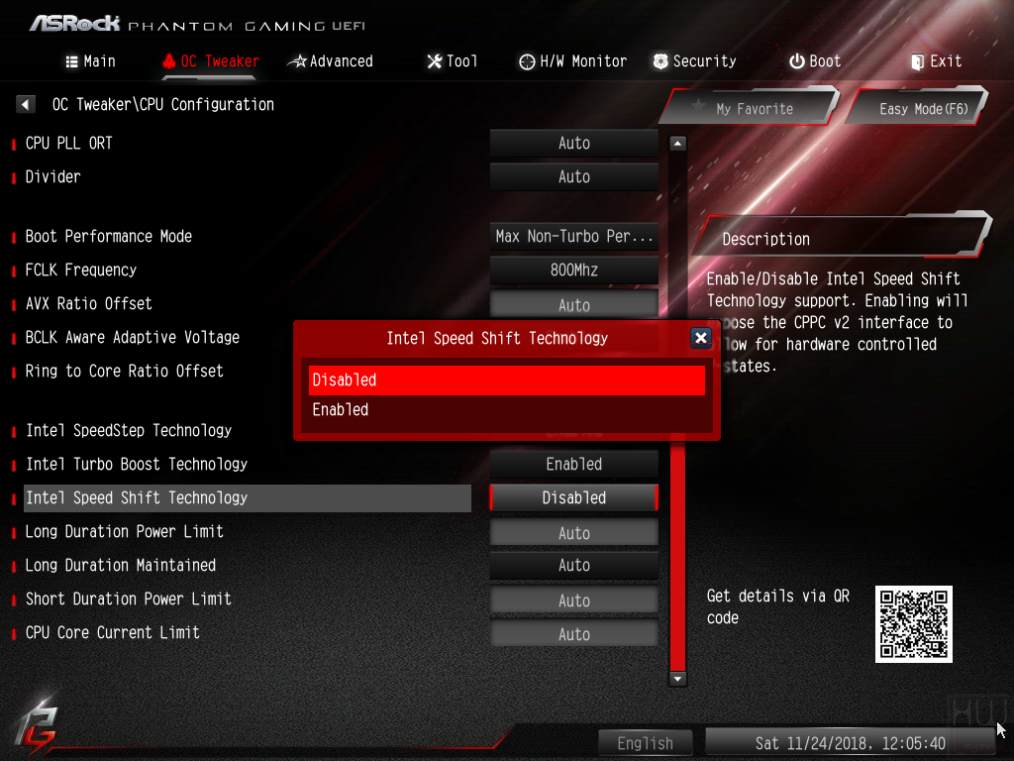This screenshot has height=761, width=1014.
Task: Open Long Duration Maintained value dropdown
Action: (574, 566)
